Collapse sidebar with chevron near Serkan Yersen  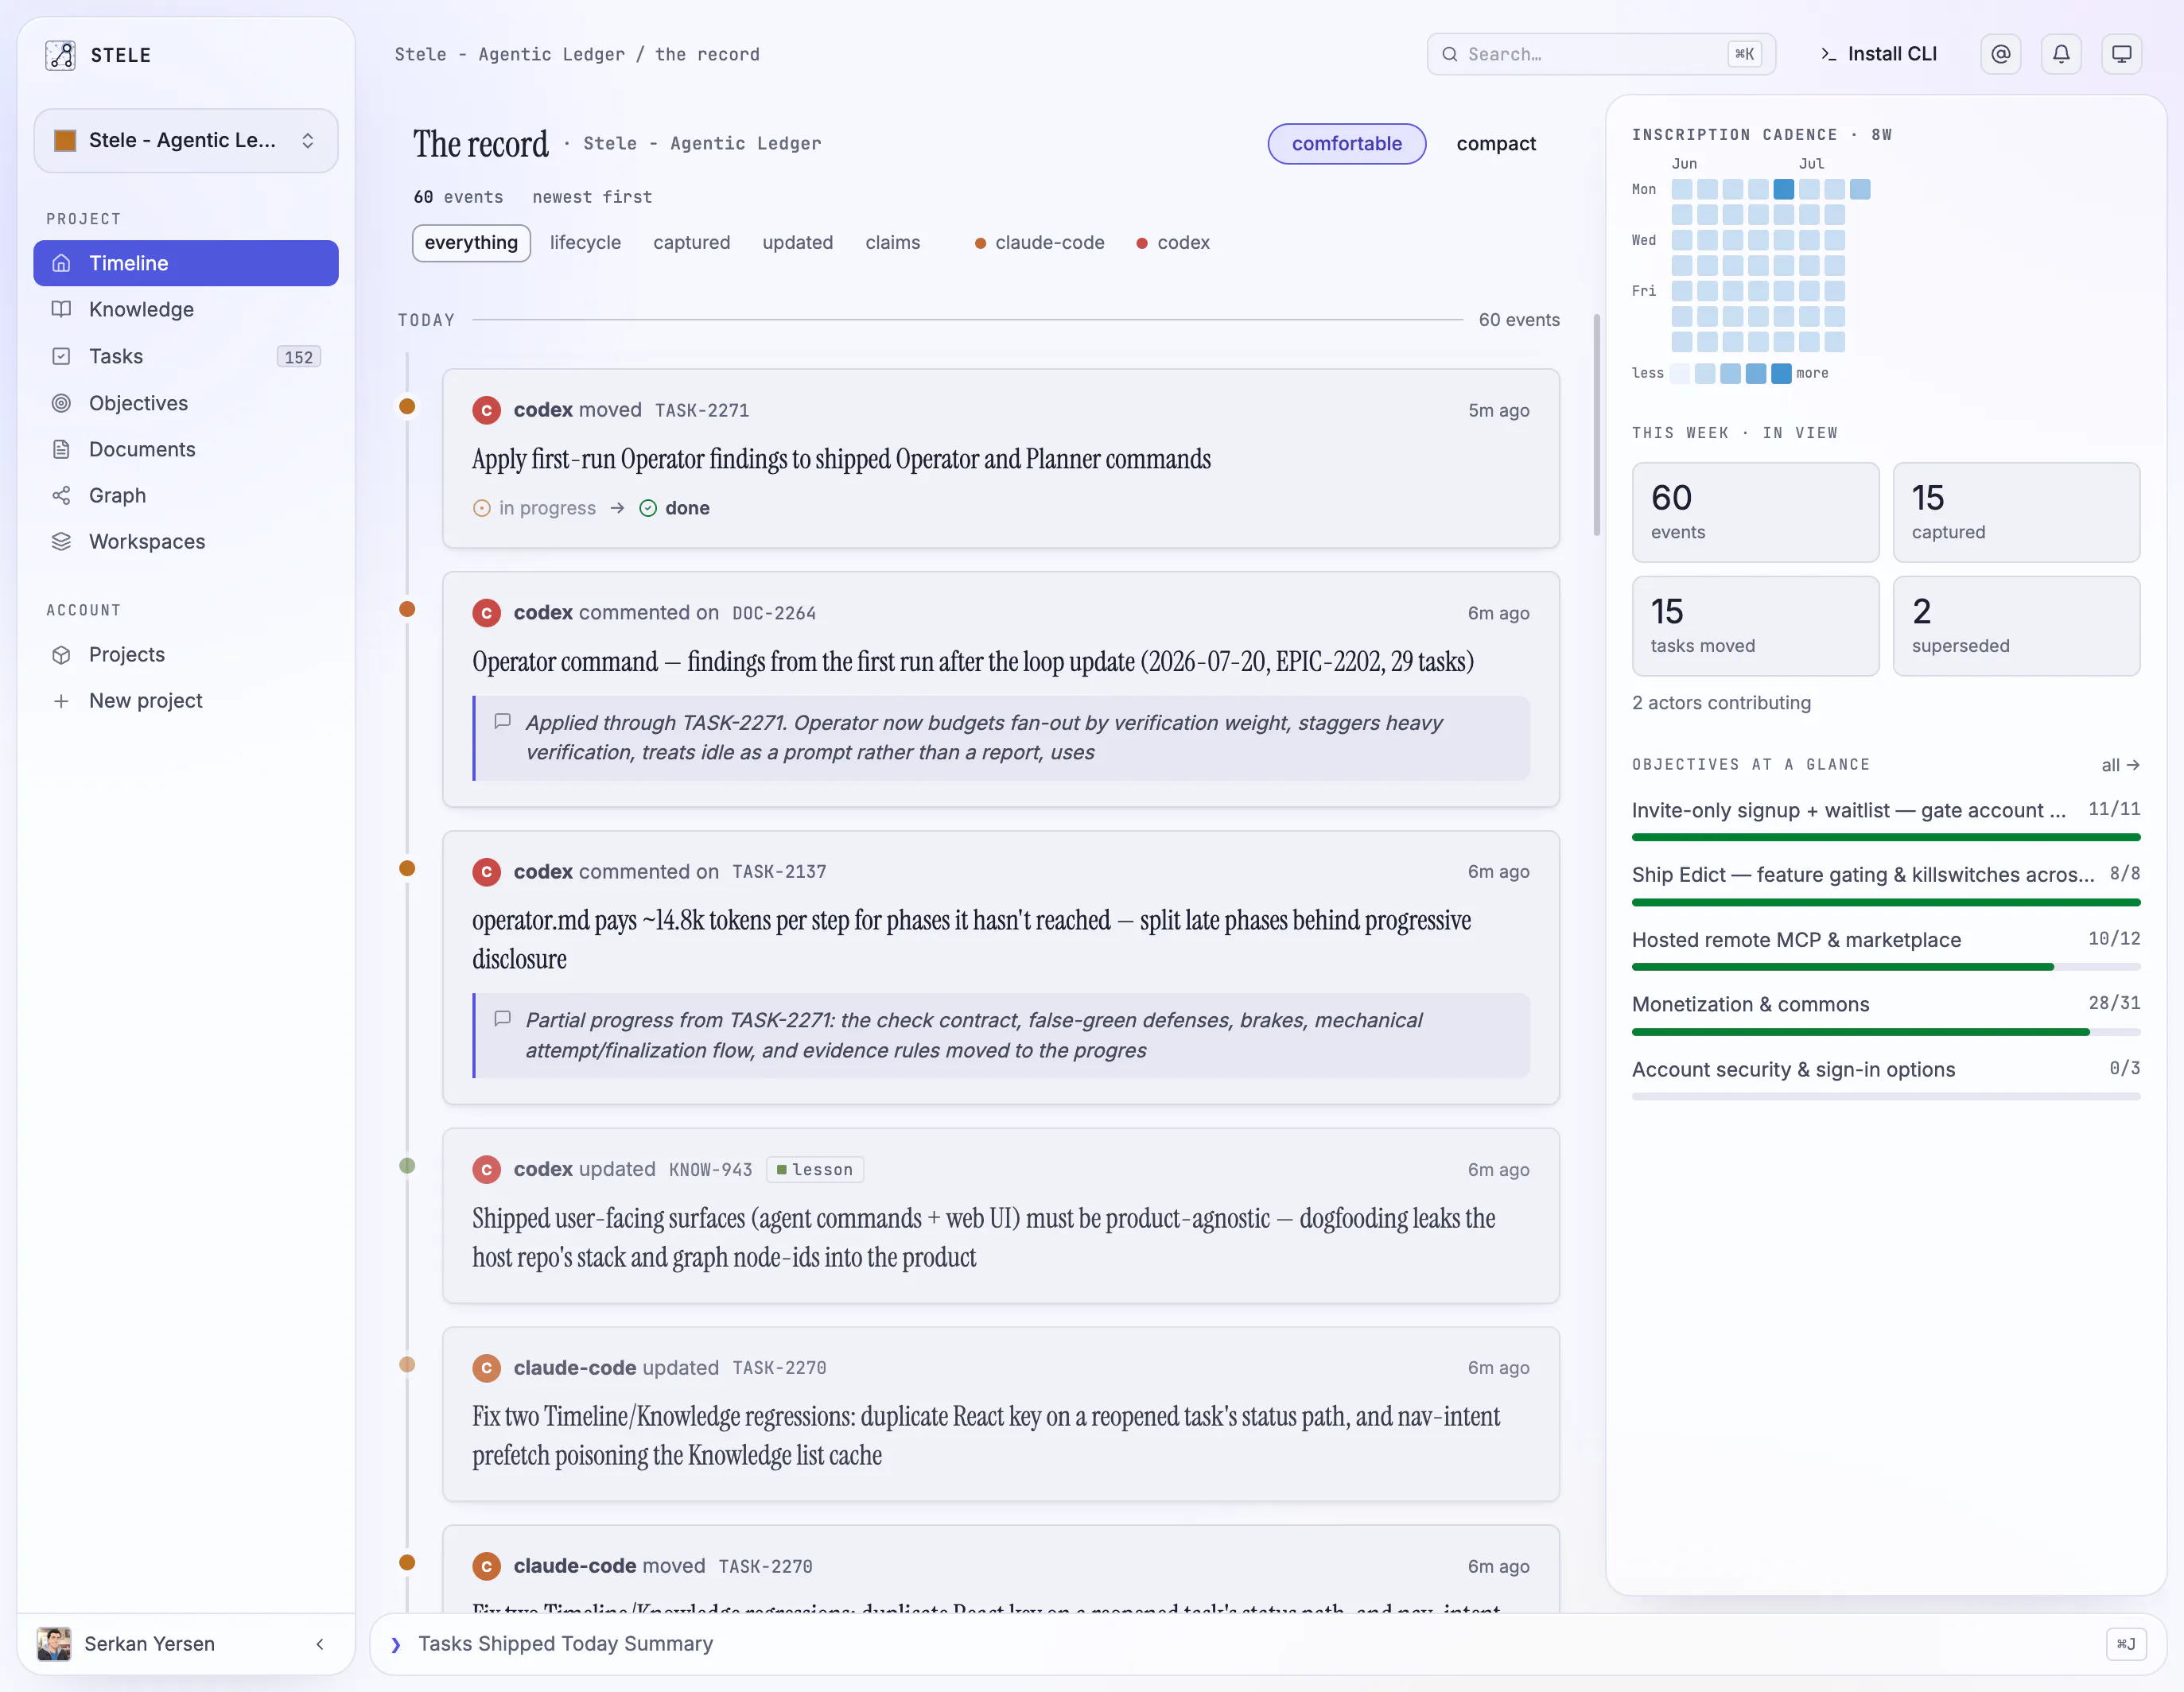coord(320,1643)
